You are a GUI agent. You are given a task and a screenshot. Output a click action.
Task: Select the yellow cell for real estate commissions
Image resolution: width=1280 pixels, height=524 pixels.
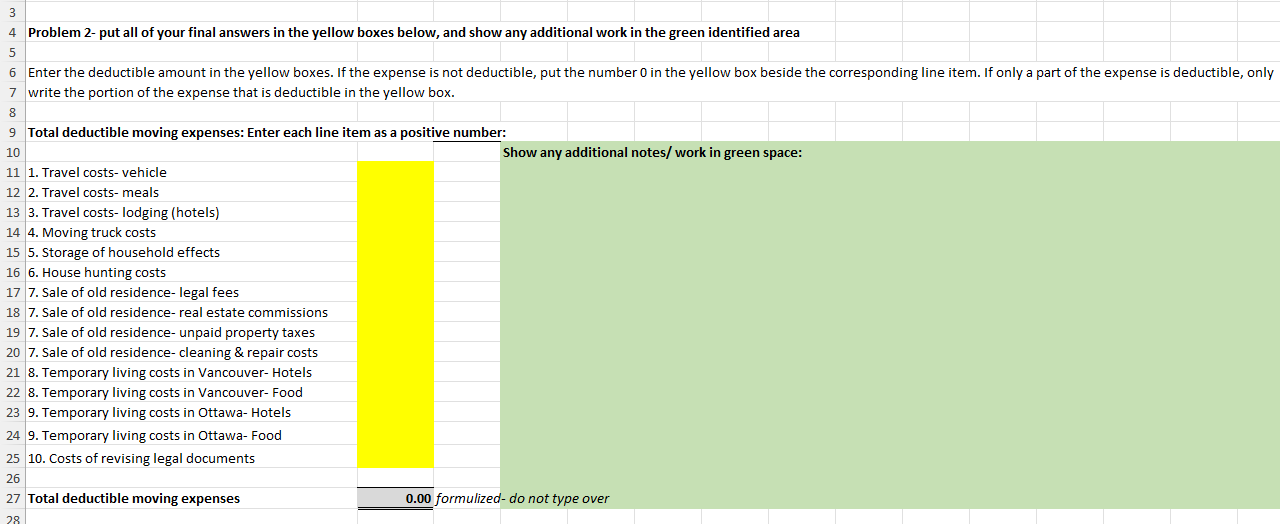pos(395,312)
